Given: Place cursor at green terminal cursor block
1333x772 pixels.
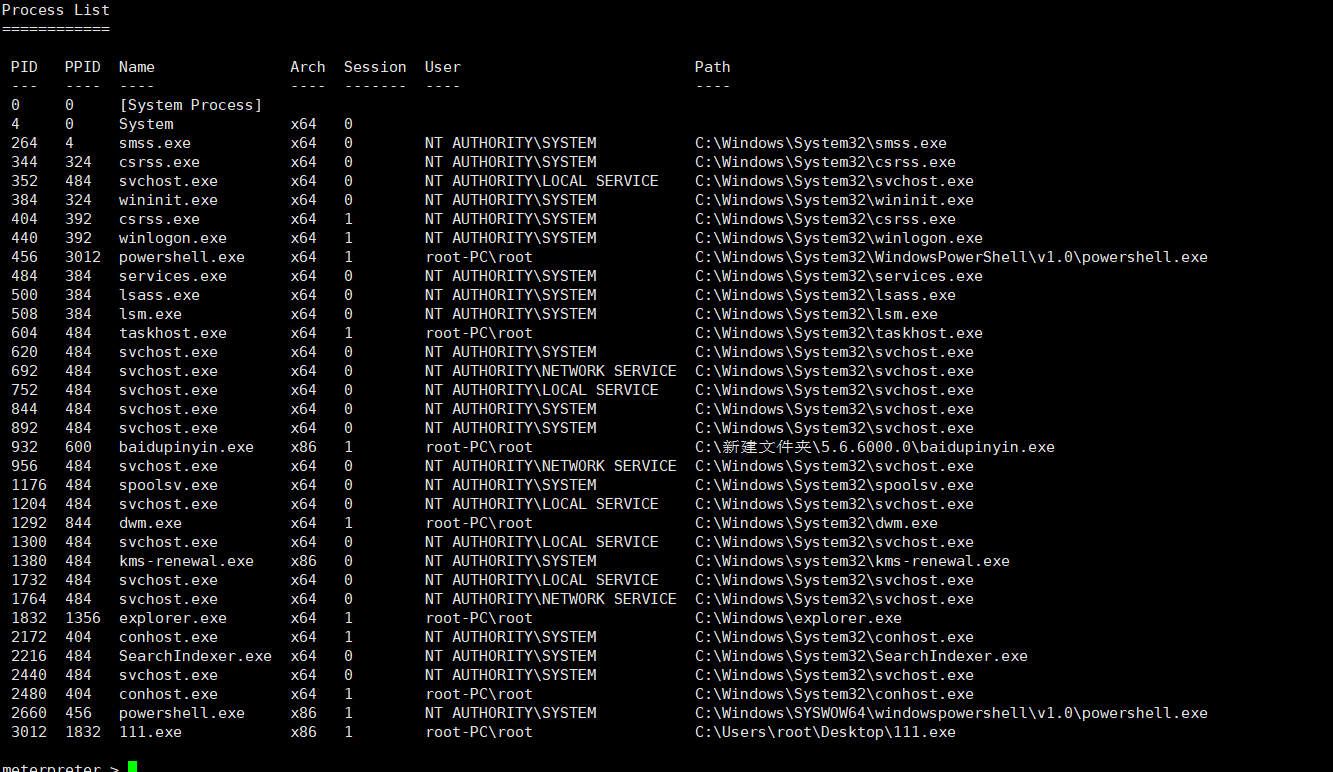Looking at the screenshot, I should pyautogui.click(x=132, y=767).
